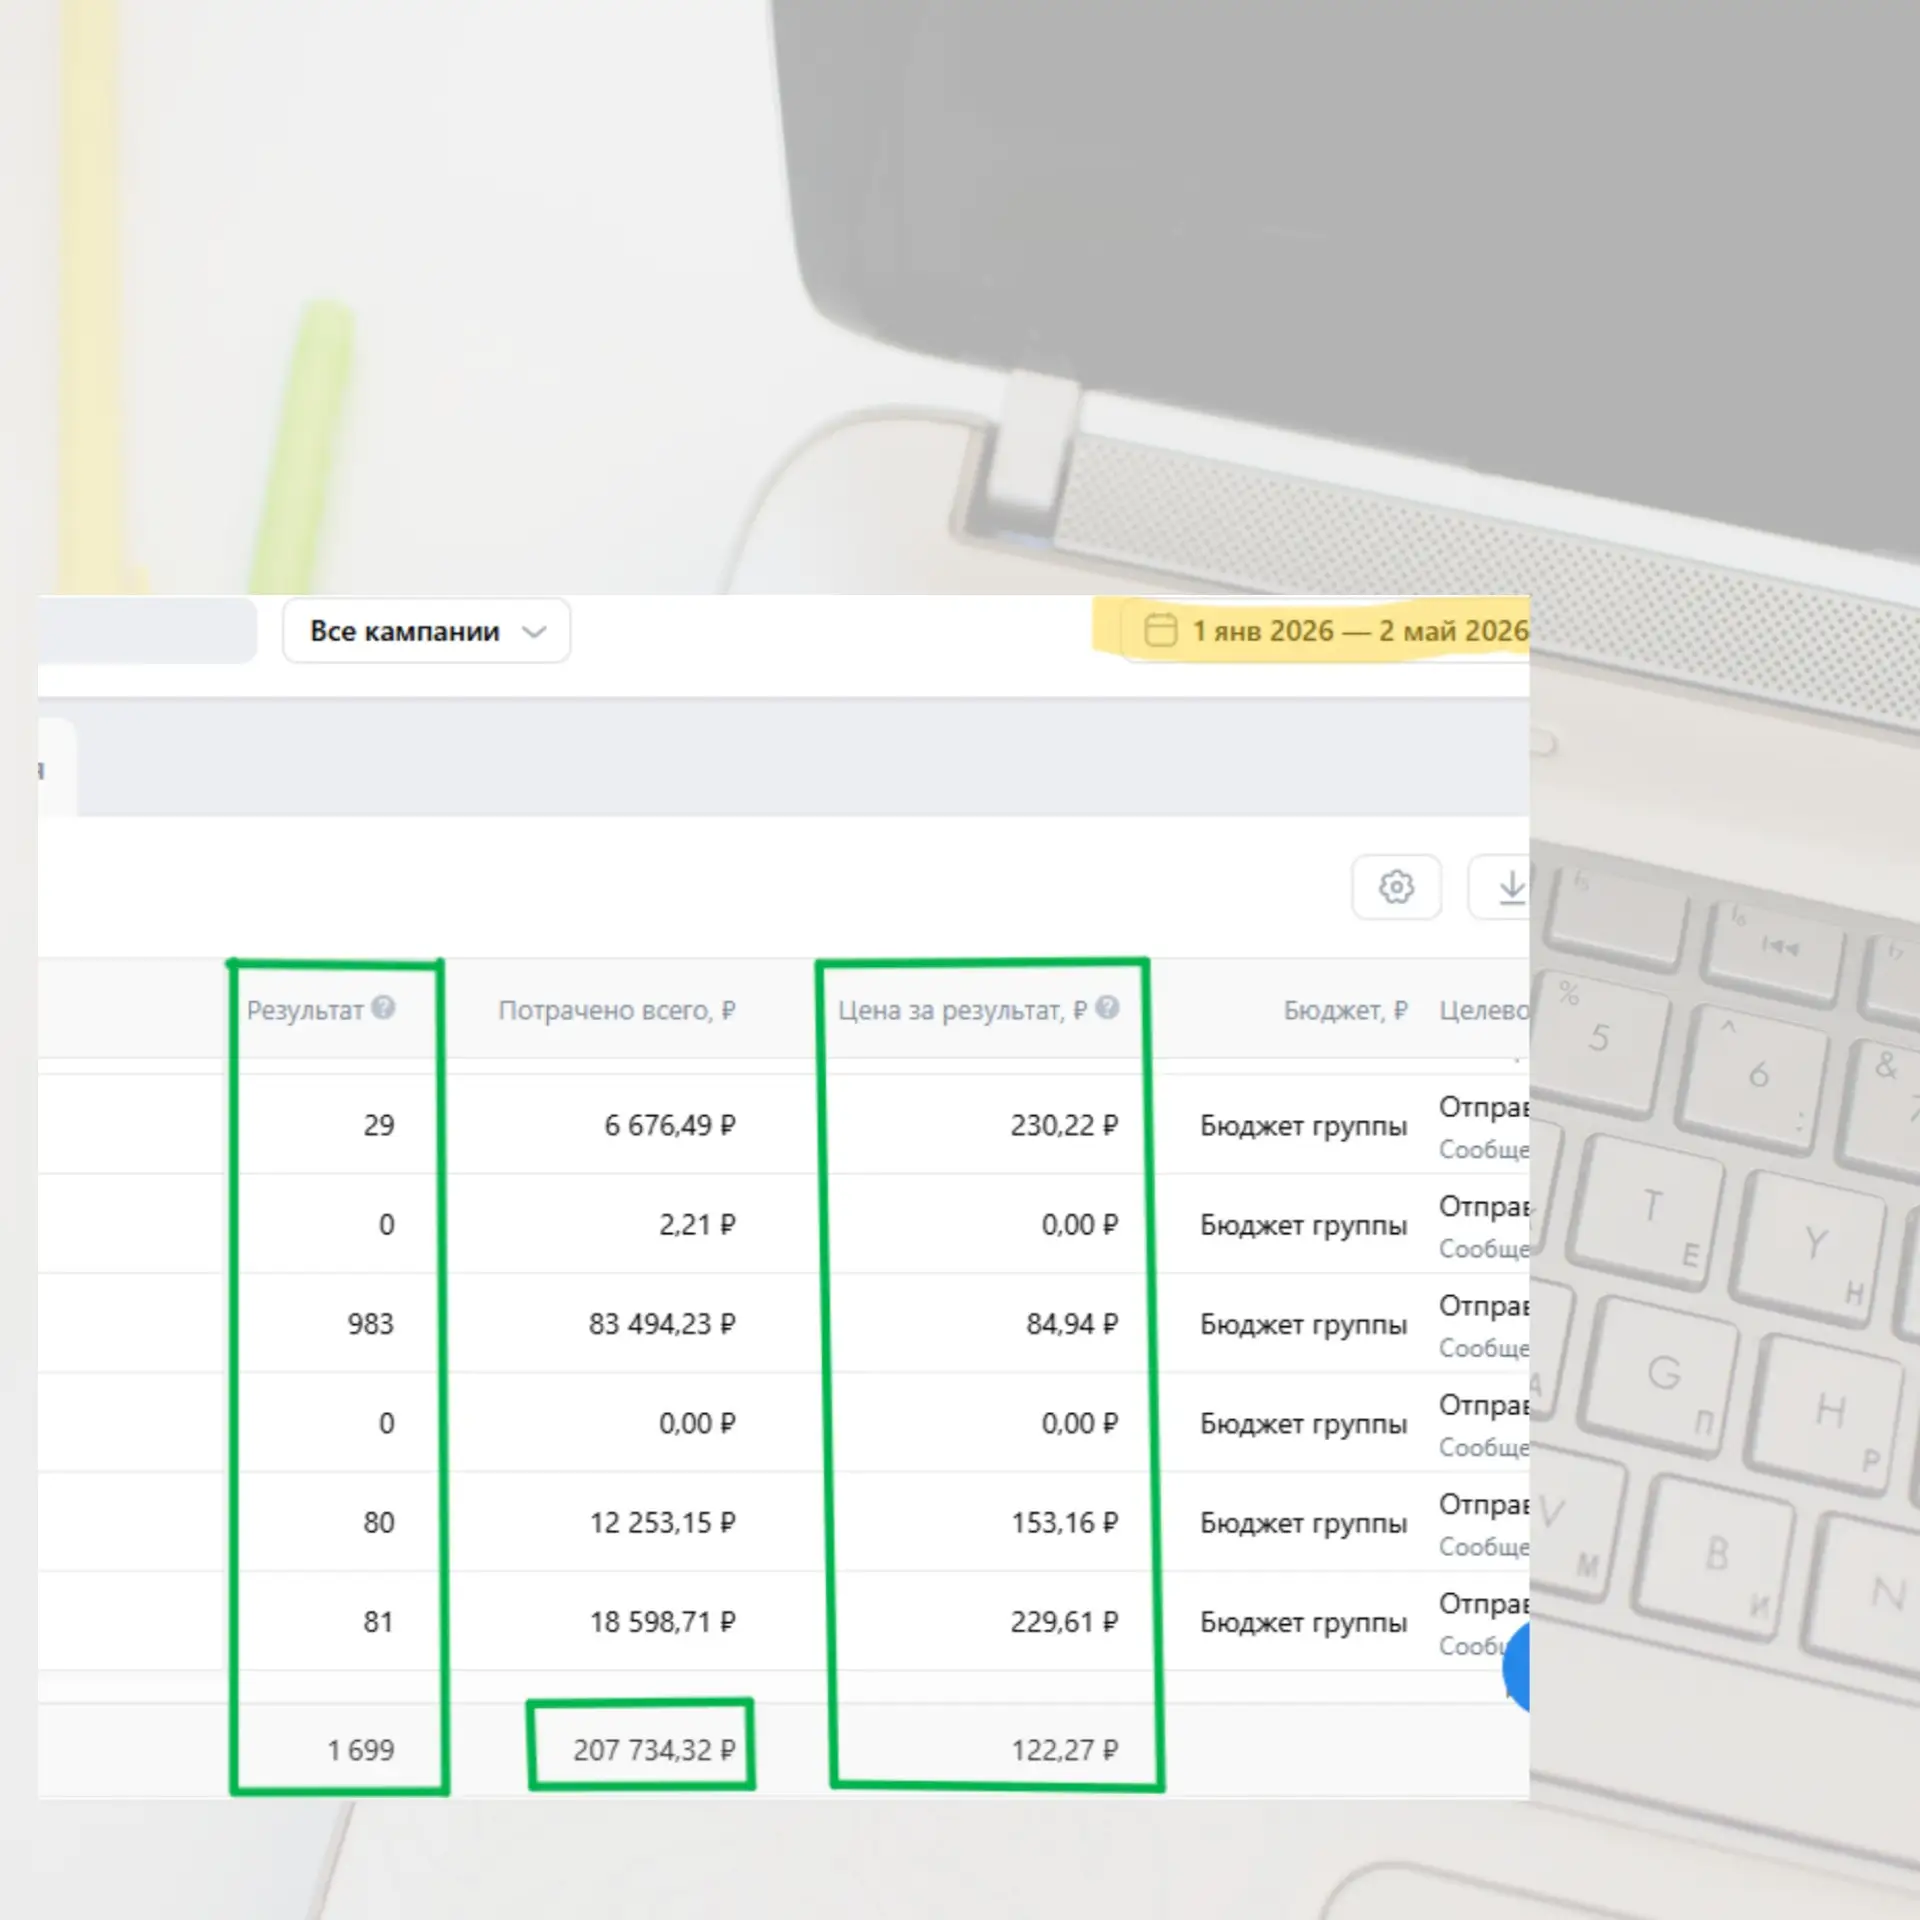The image size is (1920, 1920).
Task: Sort by the Потрачено всего column header
Action: click(x=617, y=1010)
